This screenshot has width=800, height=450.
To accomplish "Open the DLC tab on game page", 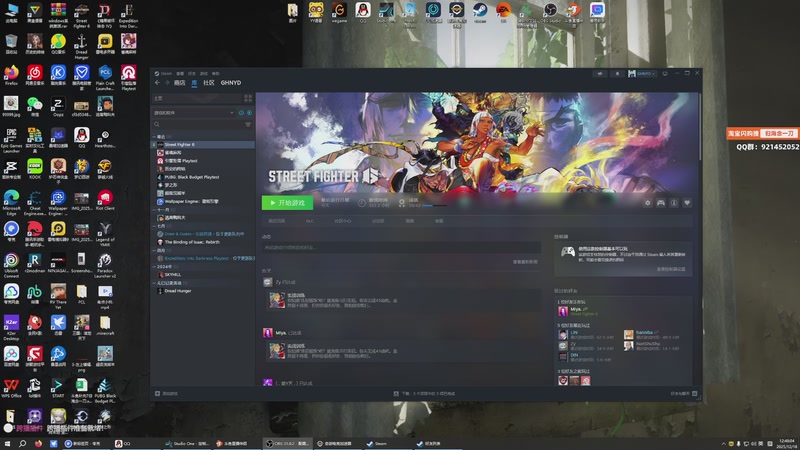I will pos(310,221).
